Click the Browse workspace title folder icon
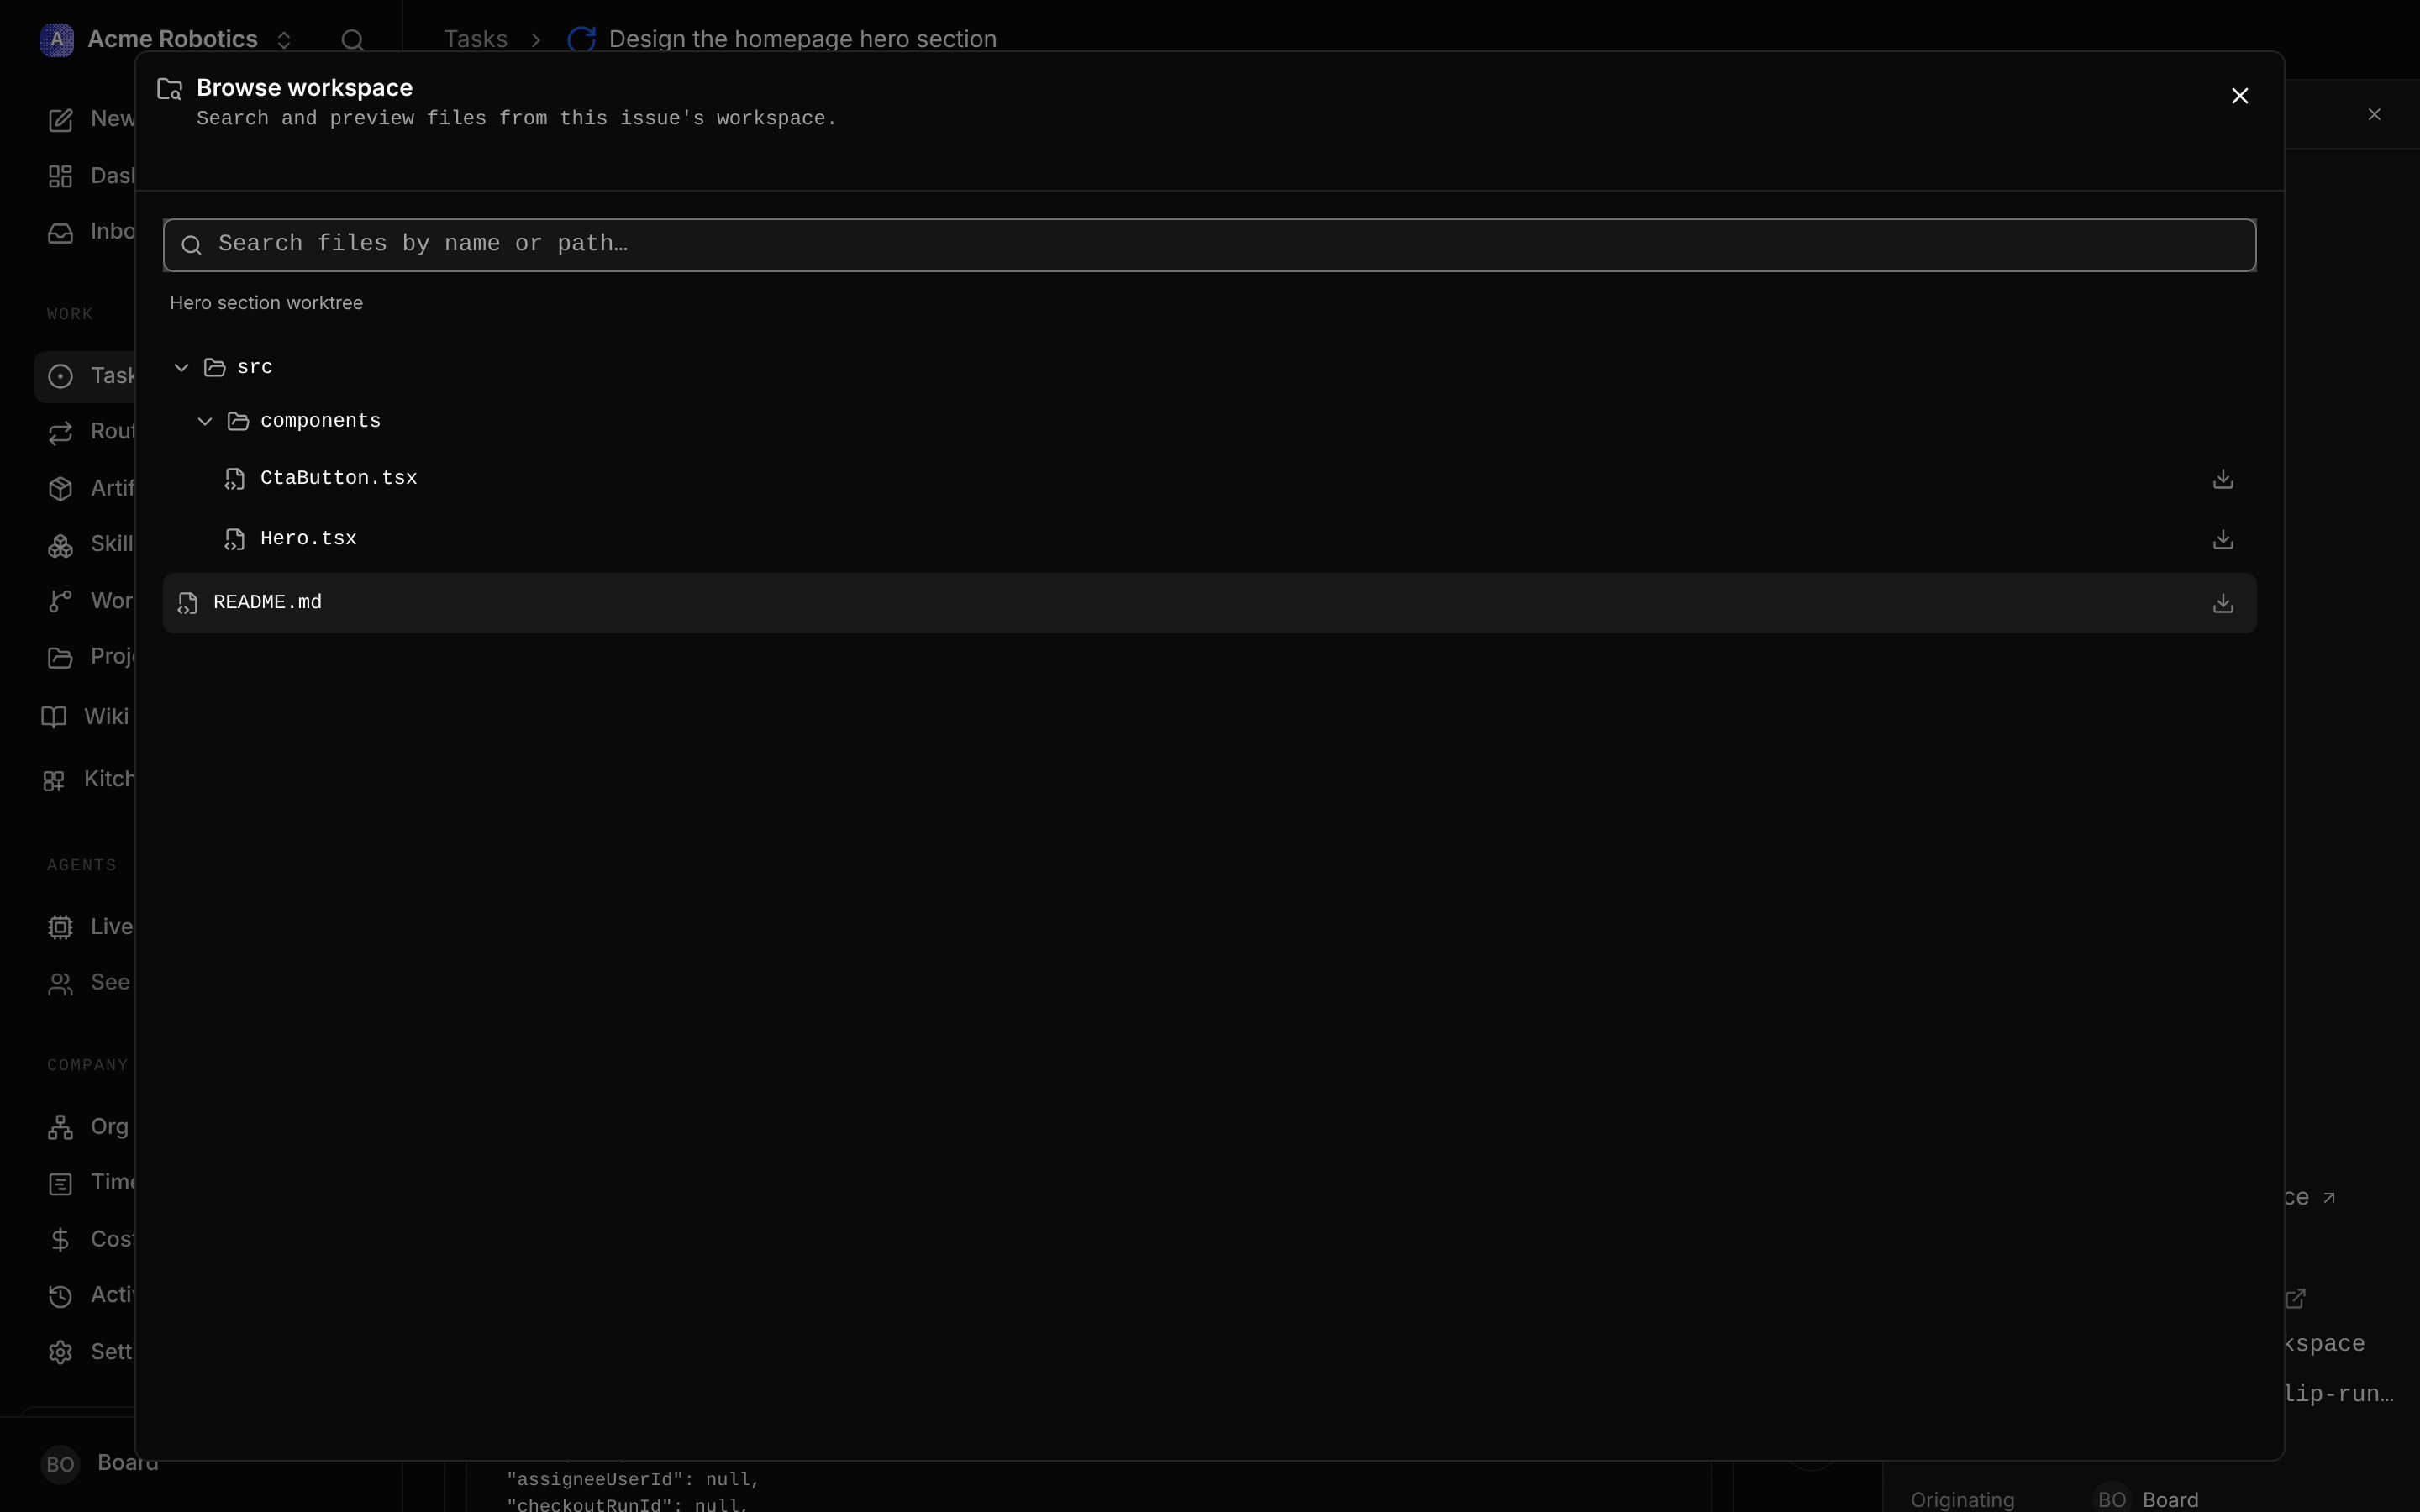The image size is (2420, 1512). tap(170, 89)
